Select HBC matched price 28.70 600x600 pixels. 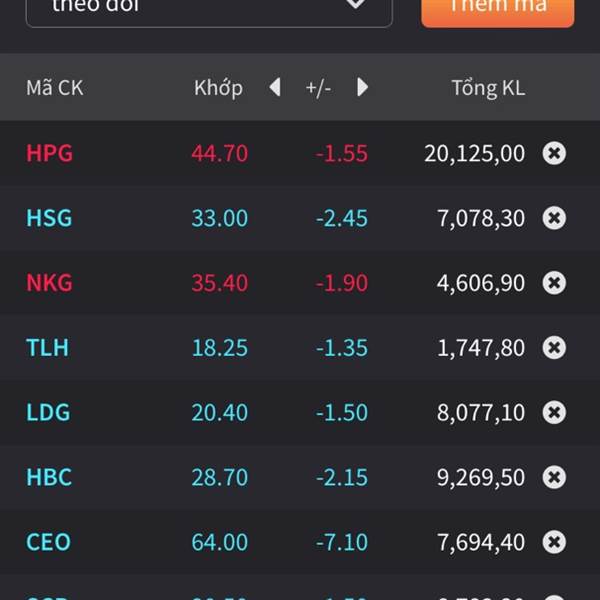click(x=220, y=477)
